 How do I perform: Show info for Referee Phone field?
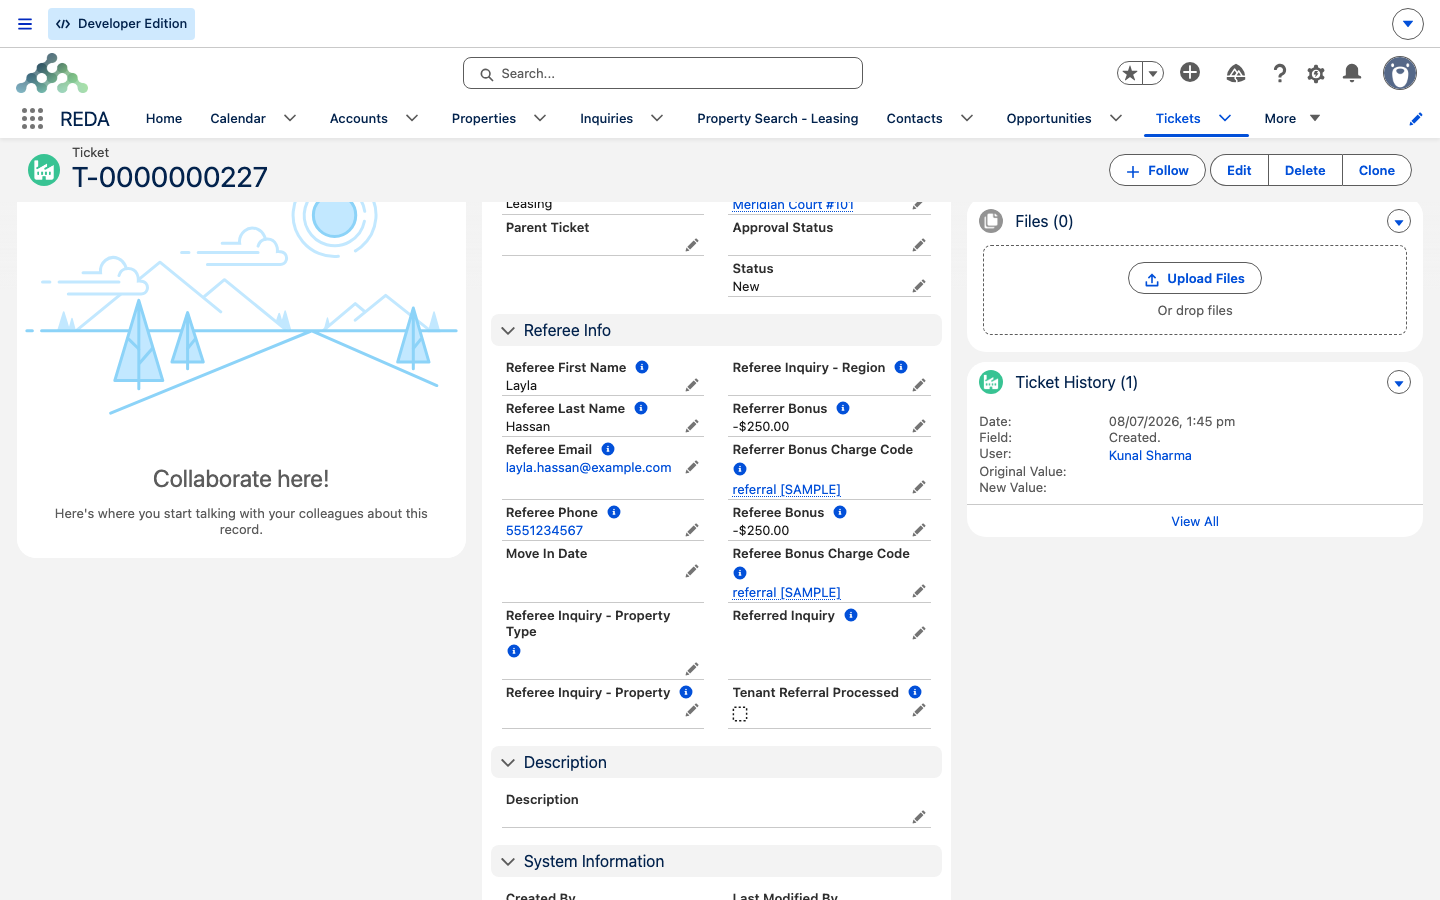coord(614,512)
